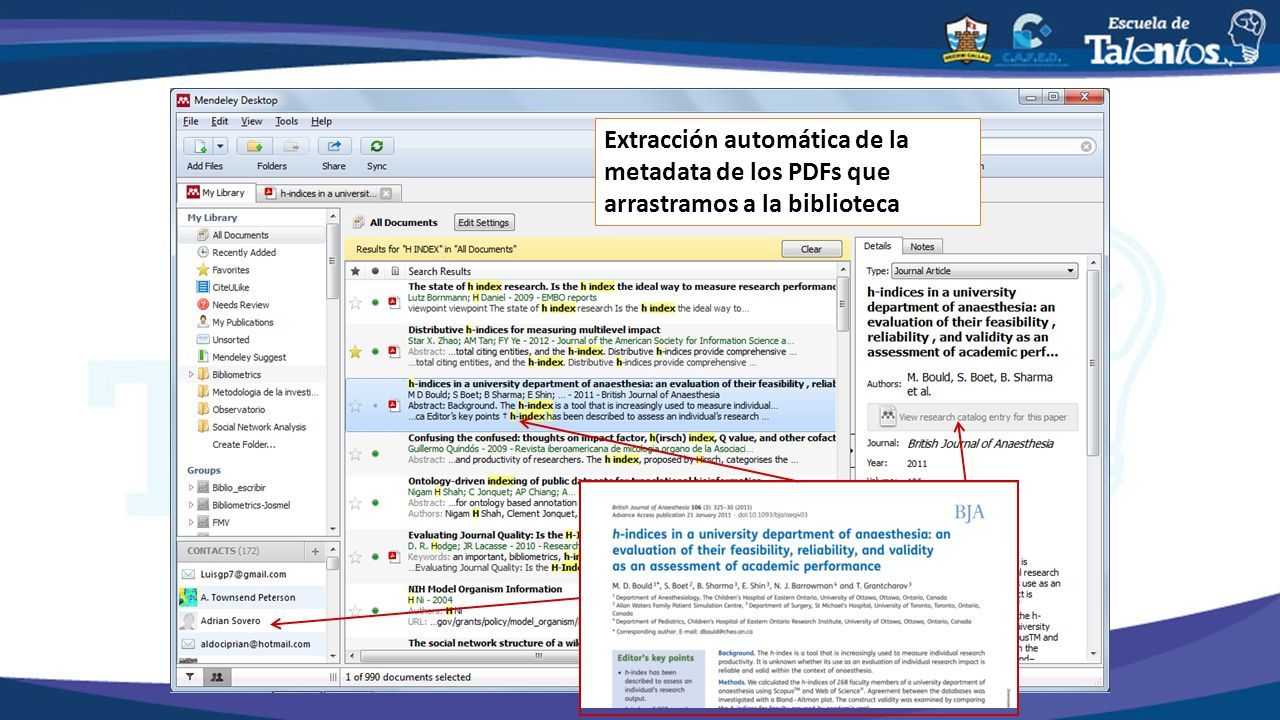Expand the FMV group
This screenshot has height=720, width=1280.
(x=190, y=522)
